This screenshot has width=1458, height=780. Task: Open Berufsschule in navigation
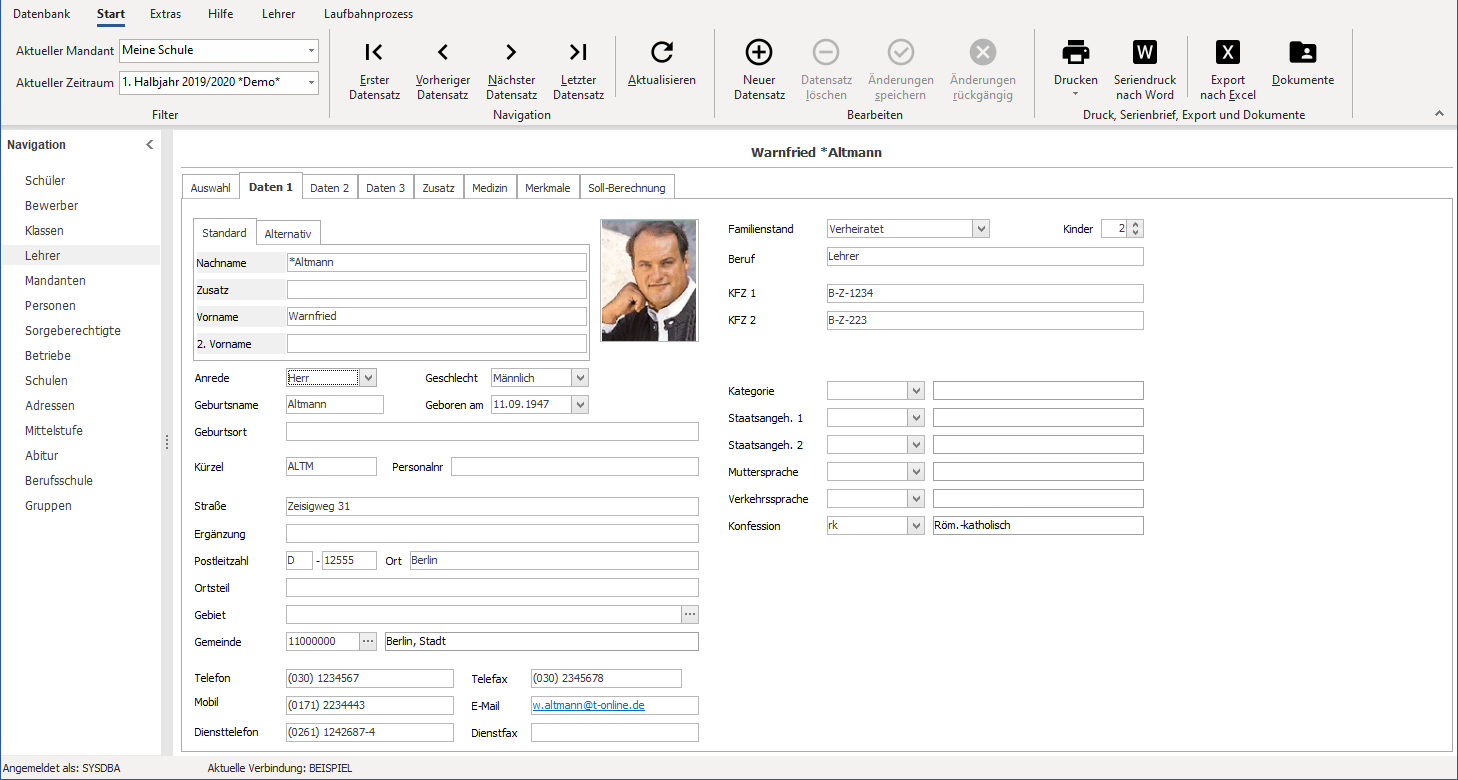pyautogui.click(x=59, y=481)
